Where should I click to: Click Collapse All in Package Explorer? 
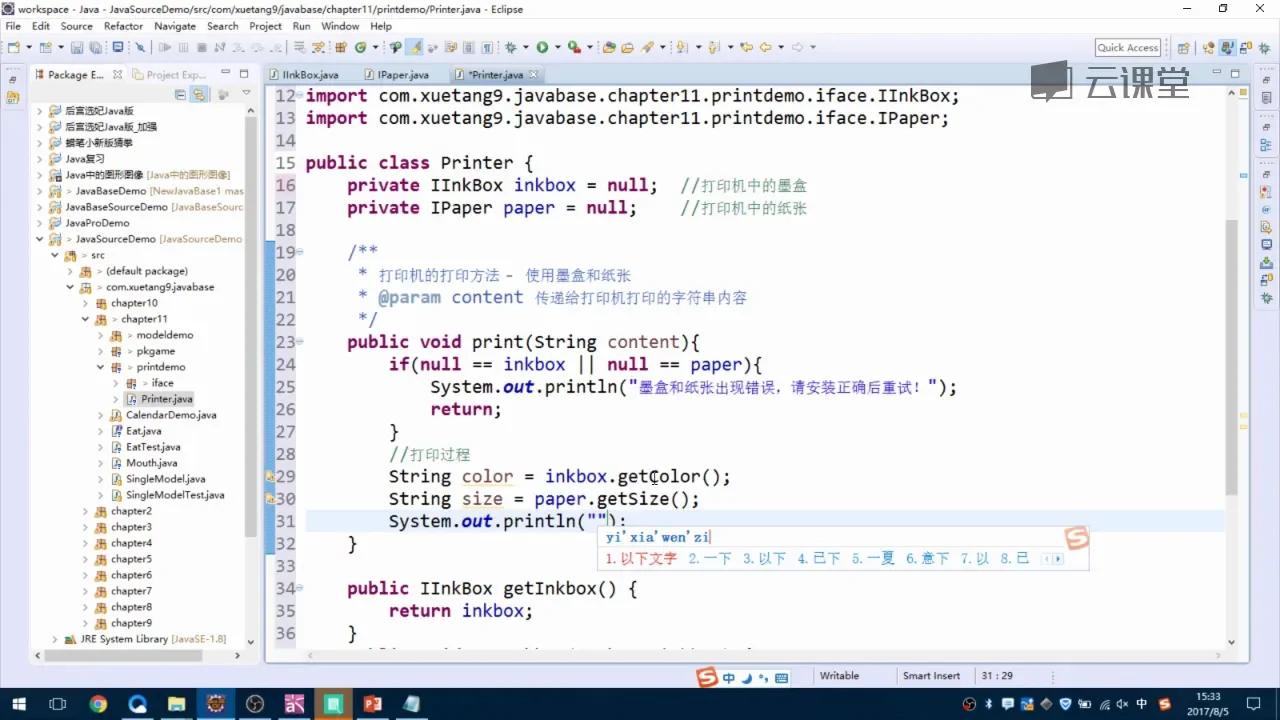click(x=180, y=94)
